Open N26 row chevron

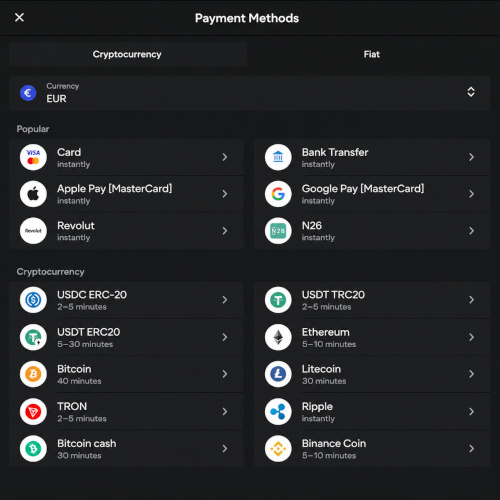(x=471, y=231)
